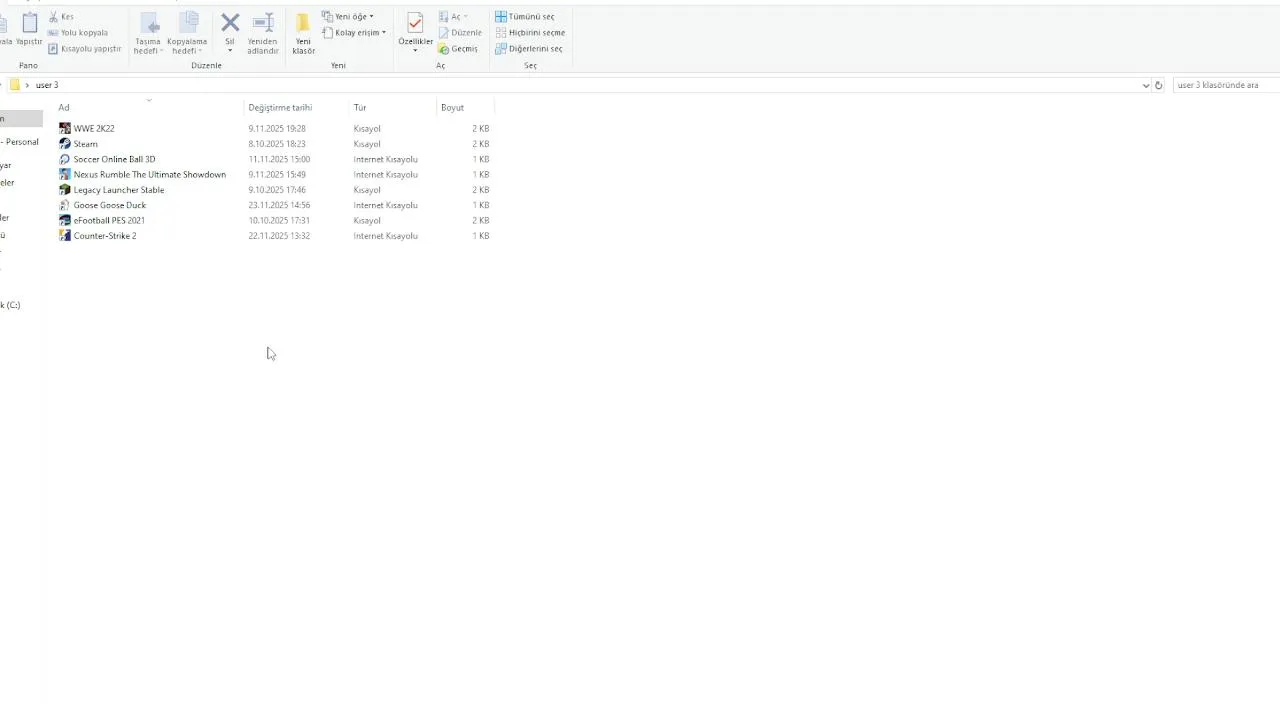This screenshot has height=720, width=1280.
Task: Open the Taşıma hedefi move-to menu
Action: 148,34
